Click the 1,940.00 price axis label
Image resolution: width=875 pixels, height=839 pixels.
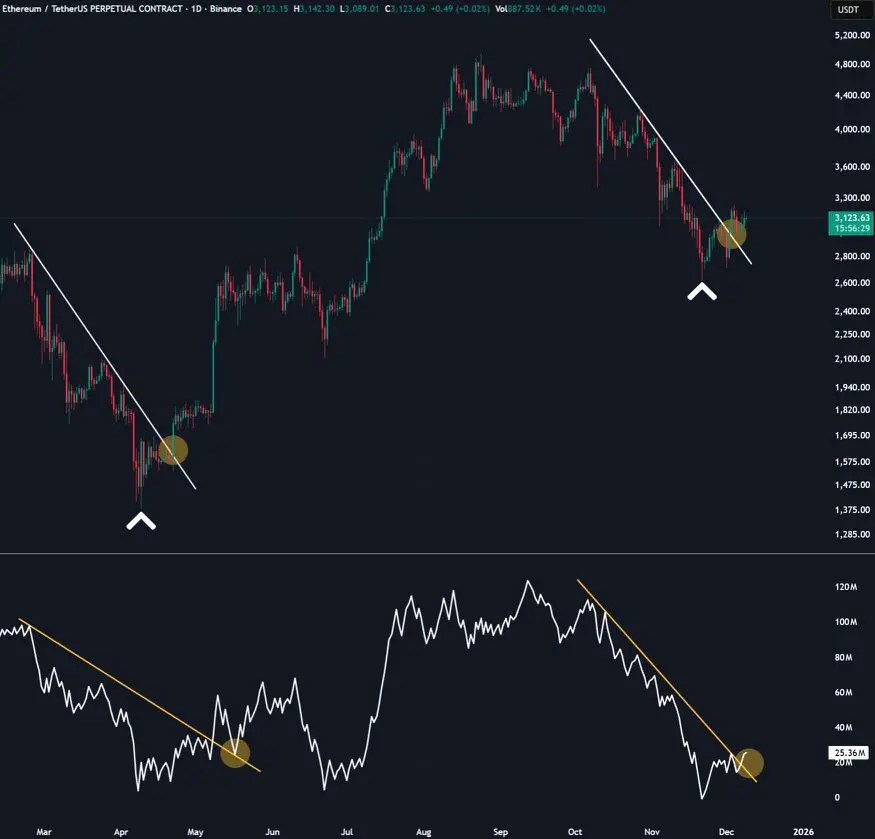point(852,387)
